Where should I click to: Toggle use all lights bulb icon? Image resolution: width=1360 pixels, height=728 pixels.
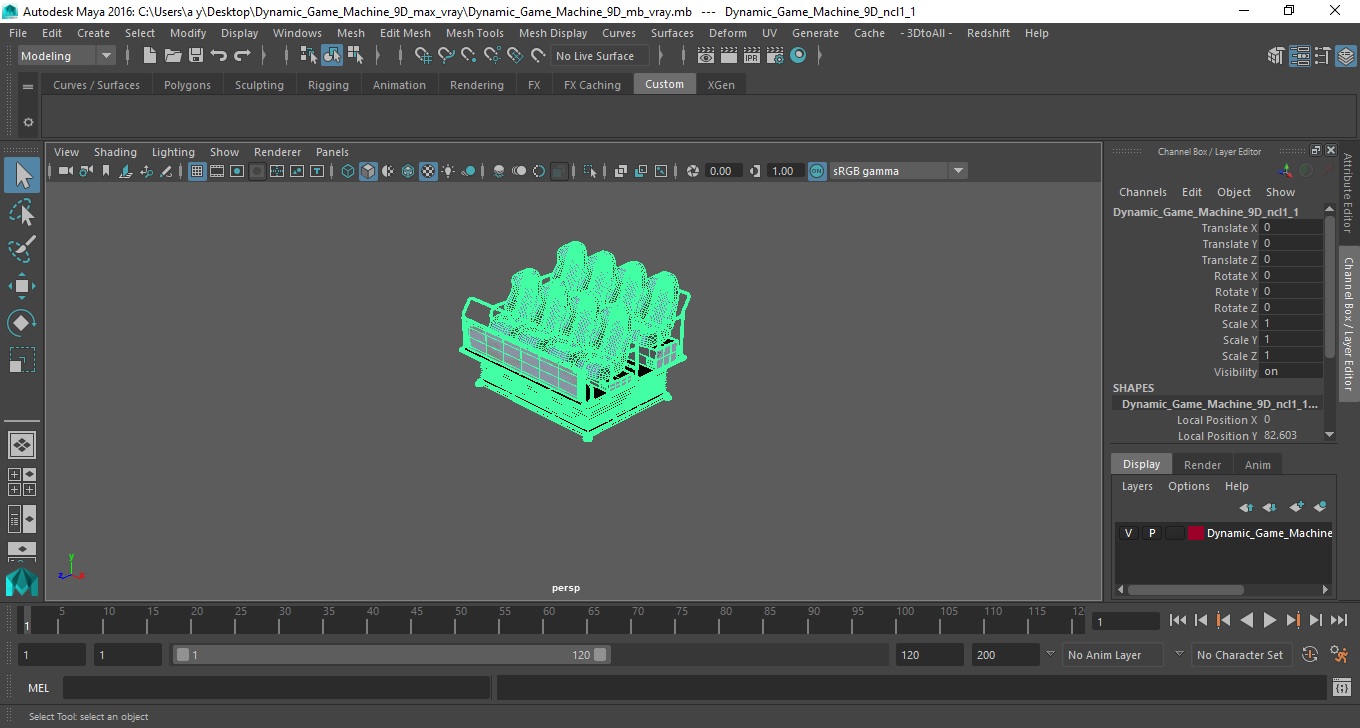448,171
